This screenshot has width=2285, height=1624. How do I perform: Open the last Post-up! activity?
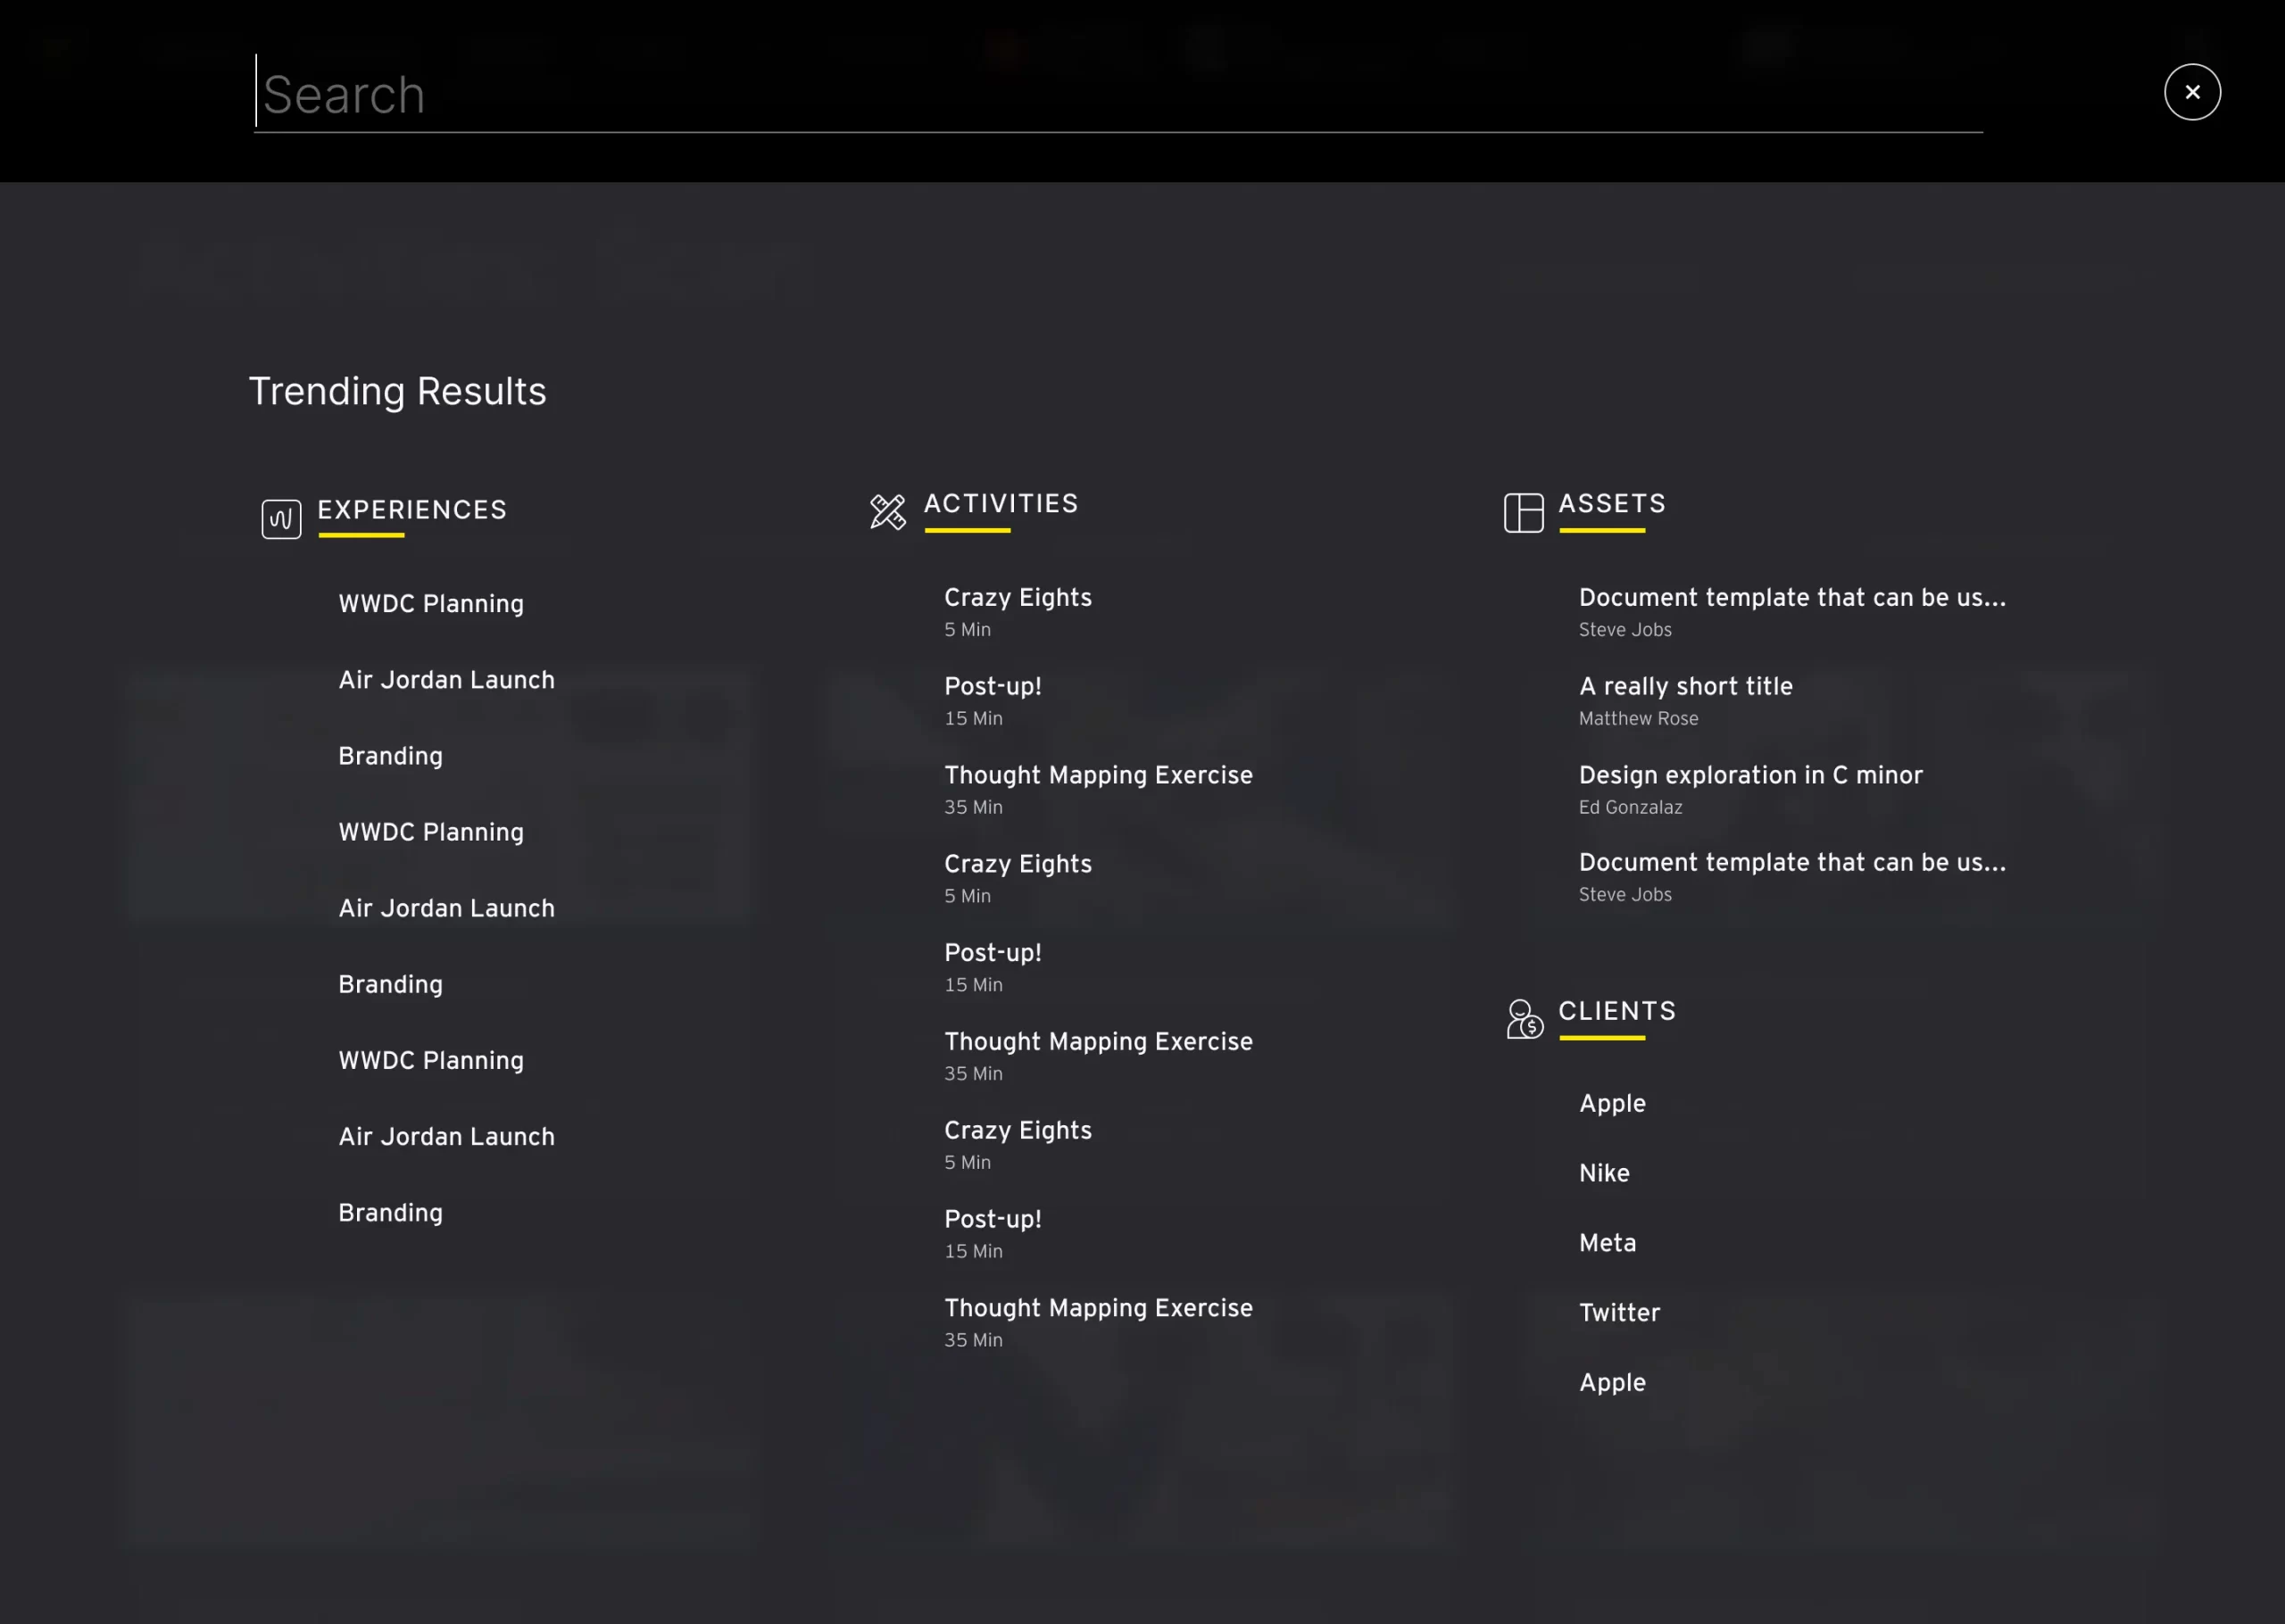pyautogui.click(x=993, y=1219)
